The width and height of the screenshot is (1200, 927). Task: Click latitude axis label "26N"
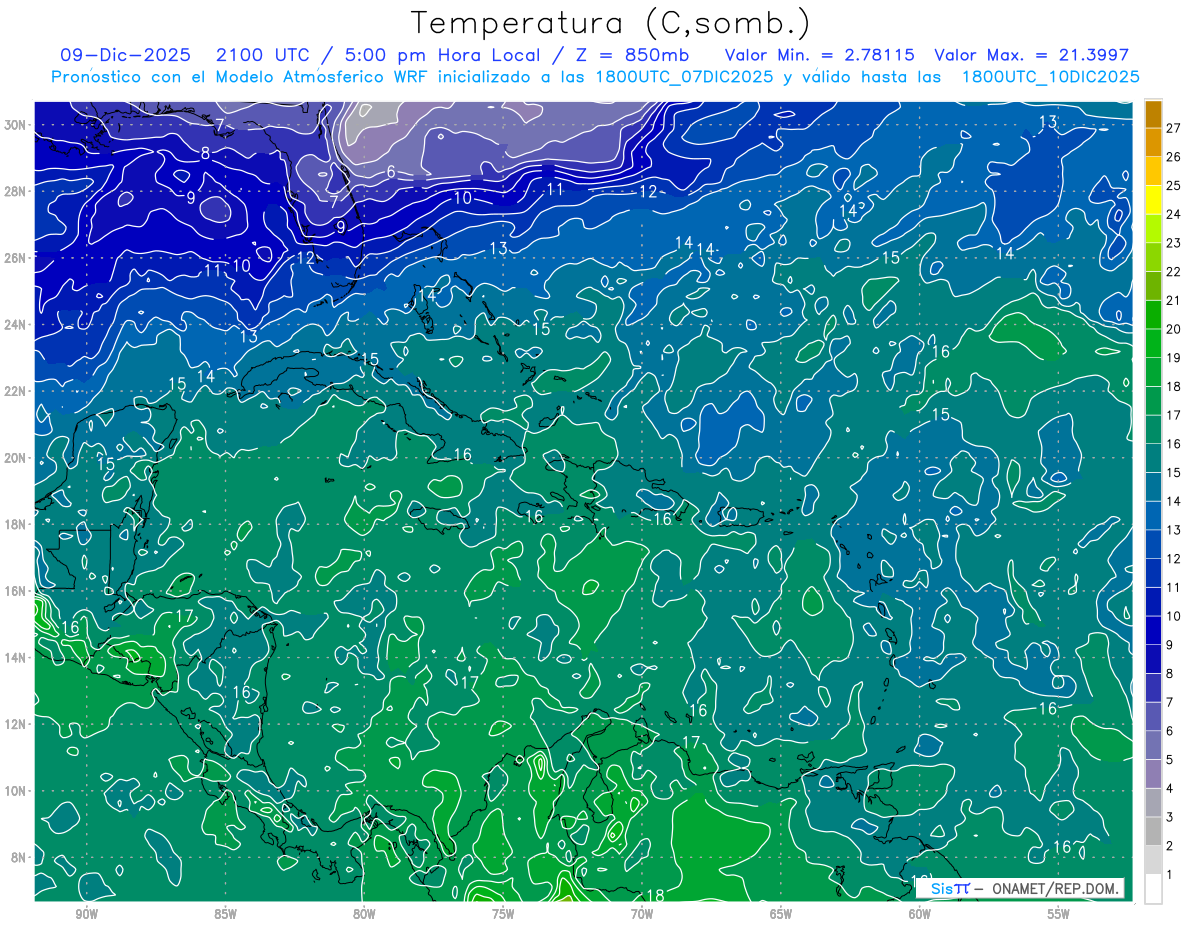(16, 258)
